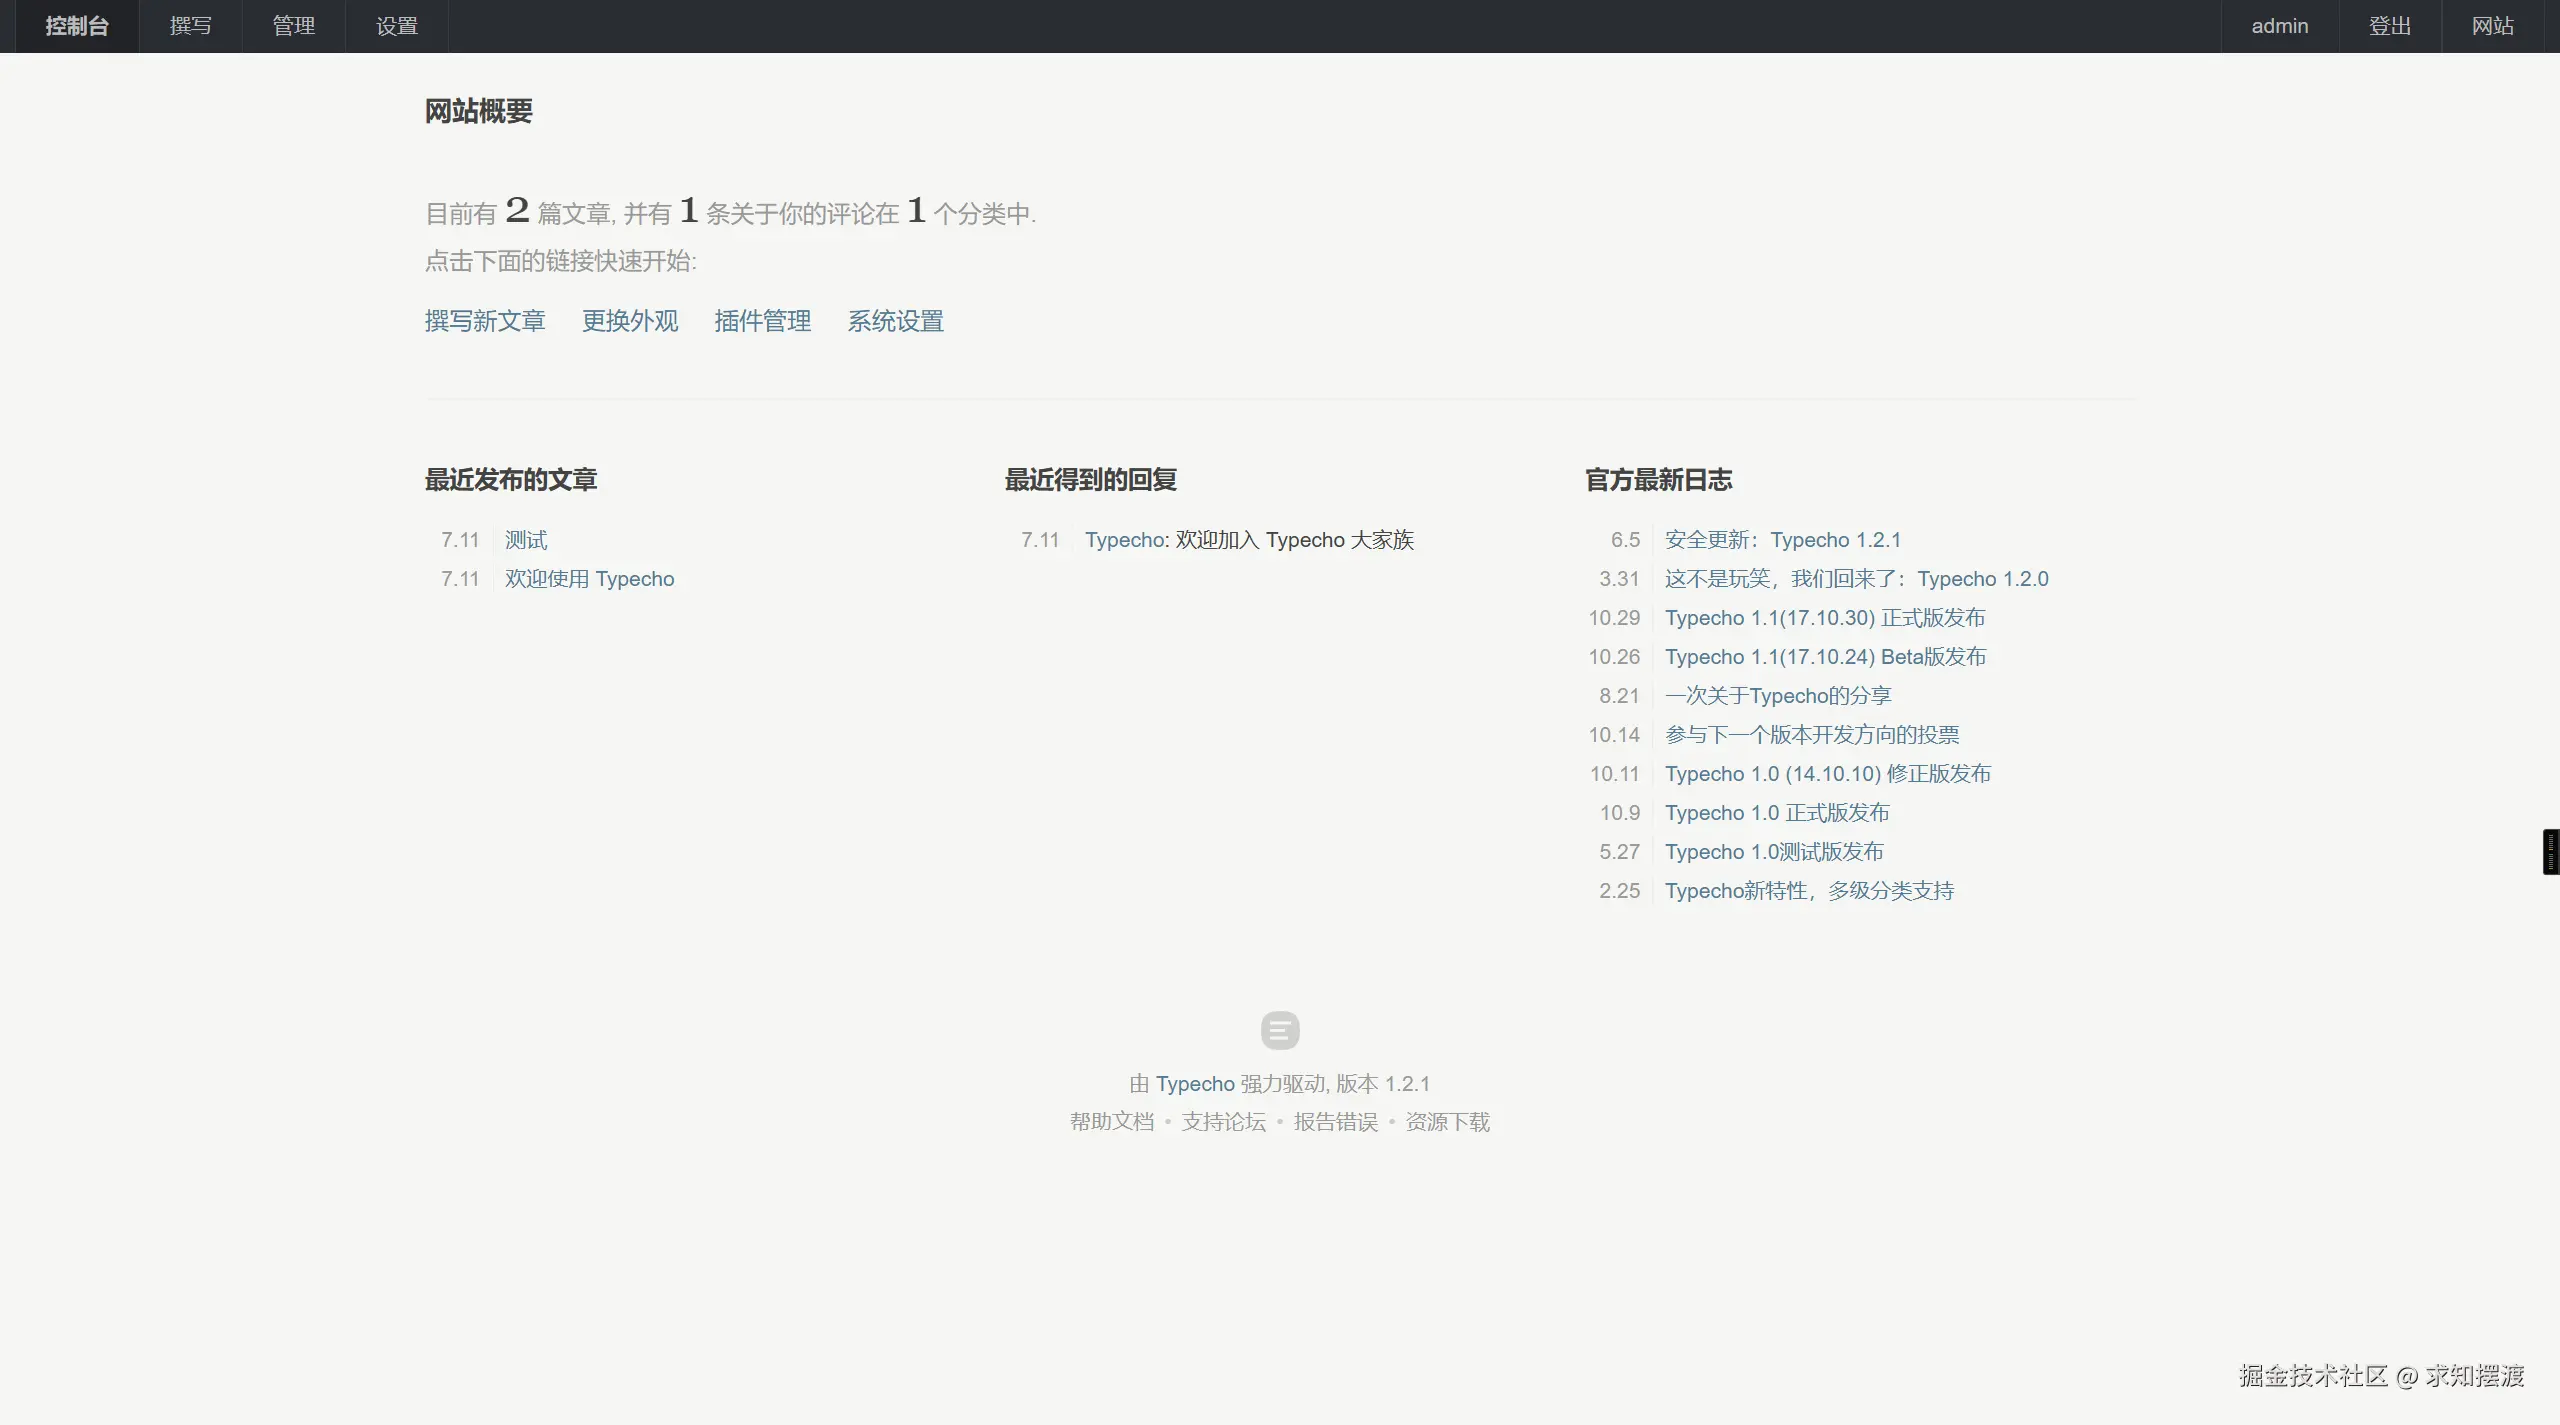
Task: Open the recent post 测试
Action: coord(526,540)
